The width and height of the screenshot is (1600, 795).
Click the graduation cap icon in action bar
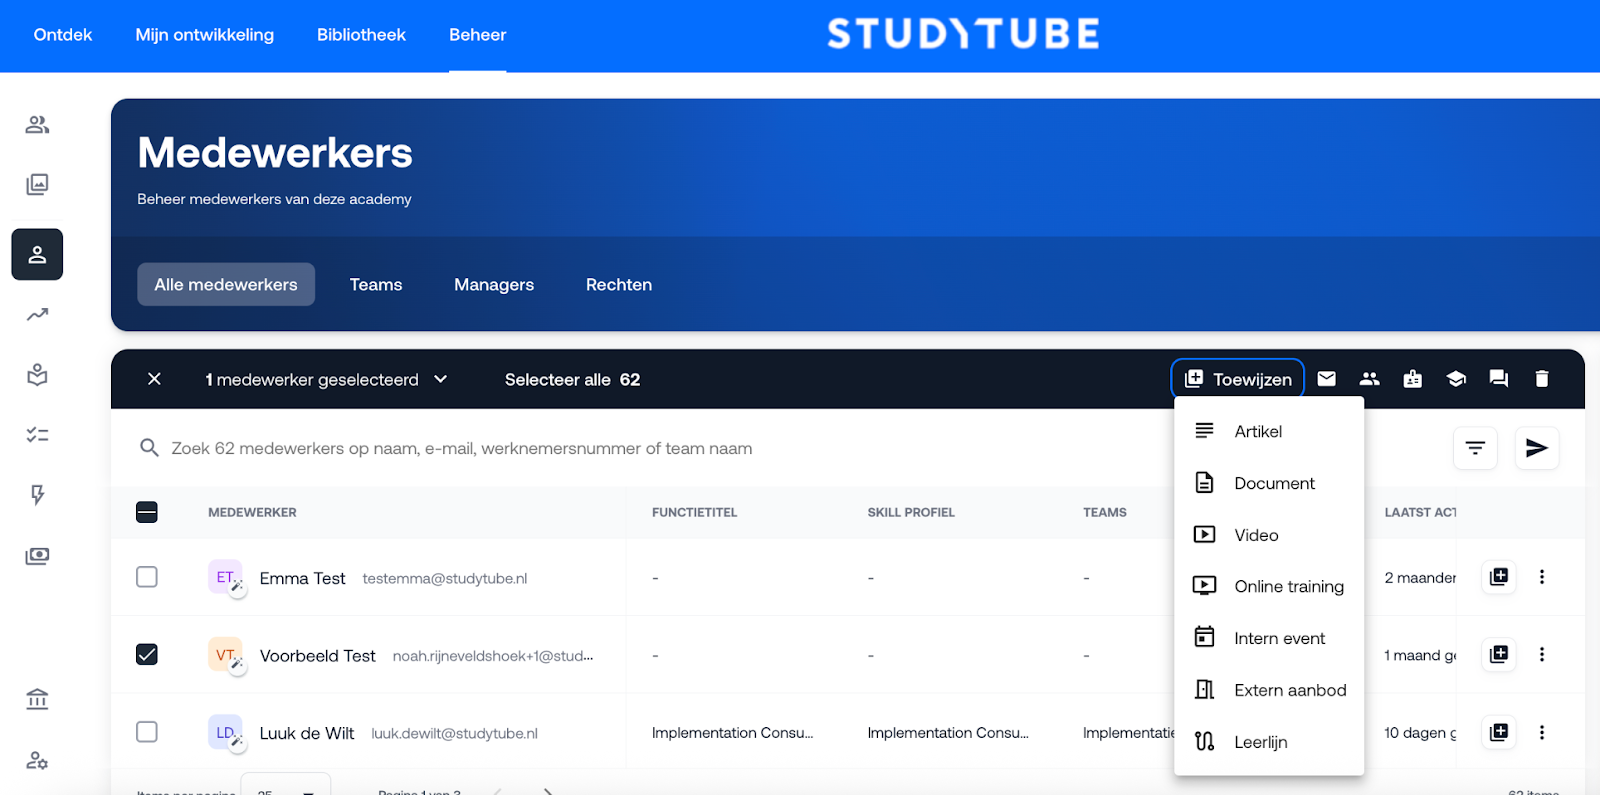1456,379
